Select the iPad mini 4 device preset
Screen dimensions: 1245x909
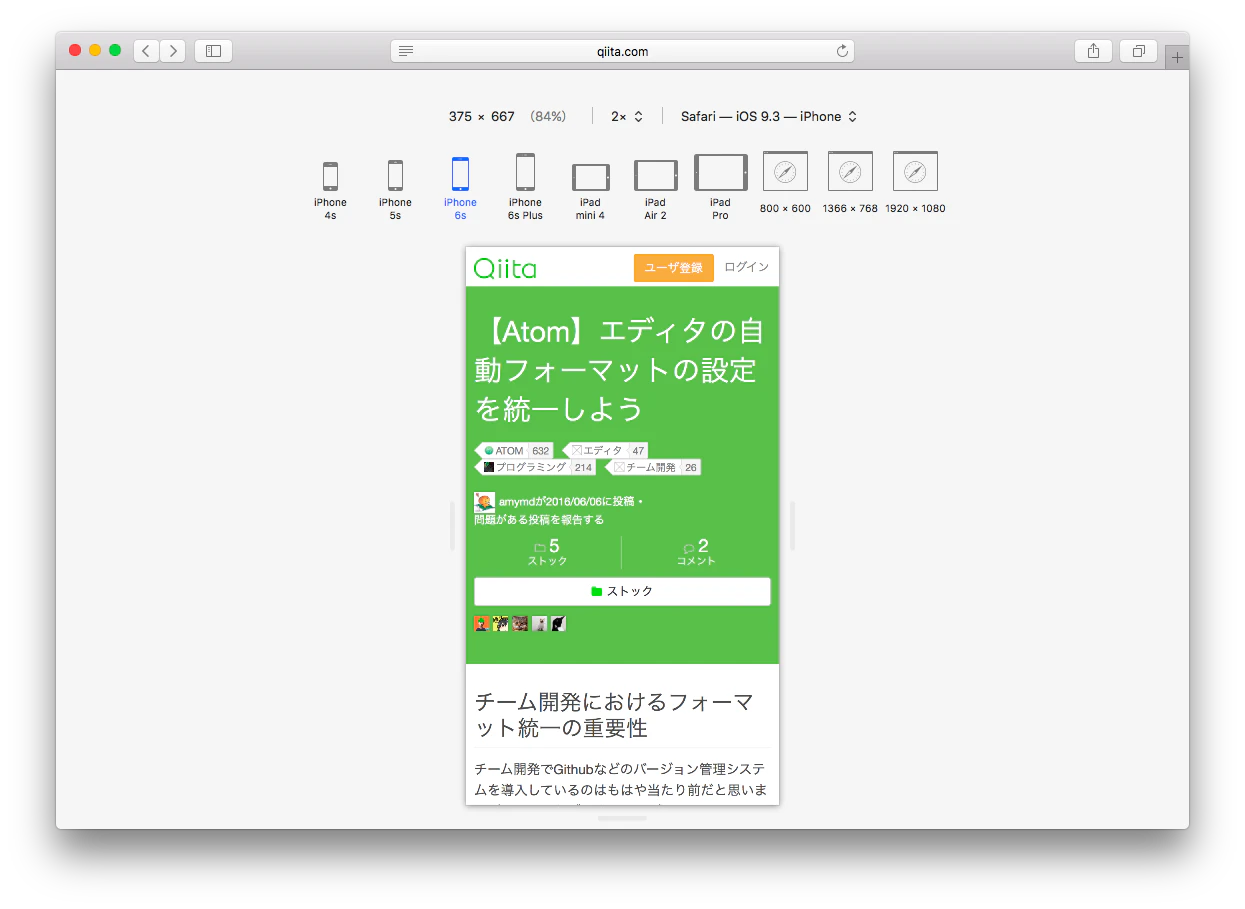pyautogui.click(x=590, y=191)
